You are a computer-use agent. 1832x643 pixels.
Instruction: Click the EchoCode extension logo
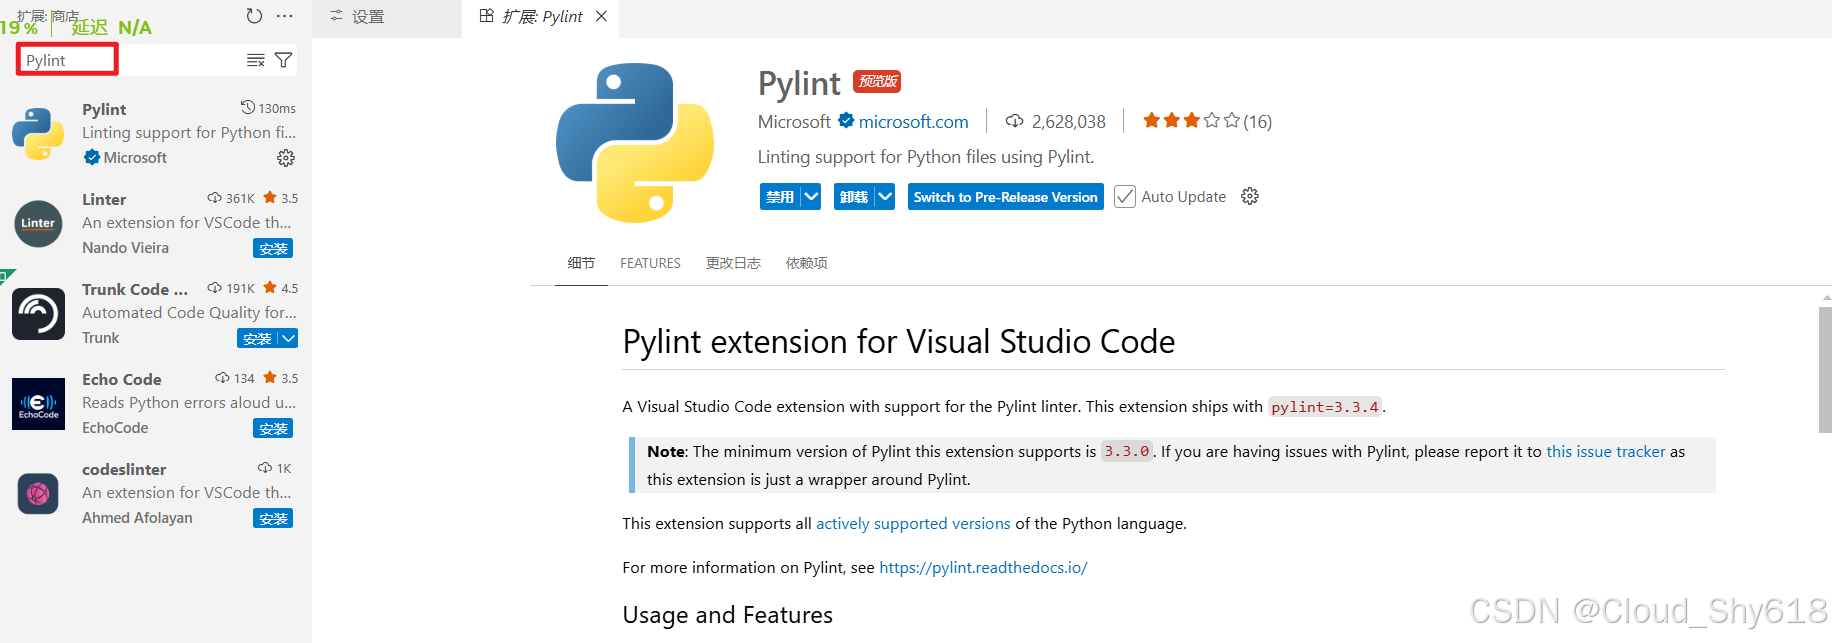click(x=38, y=403)
